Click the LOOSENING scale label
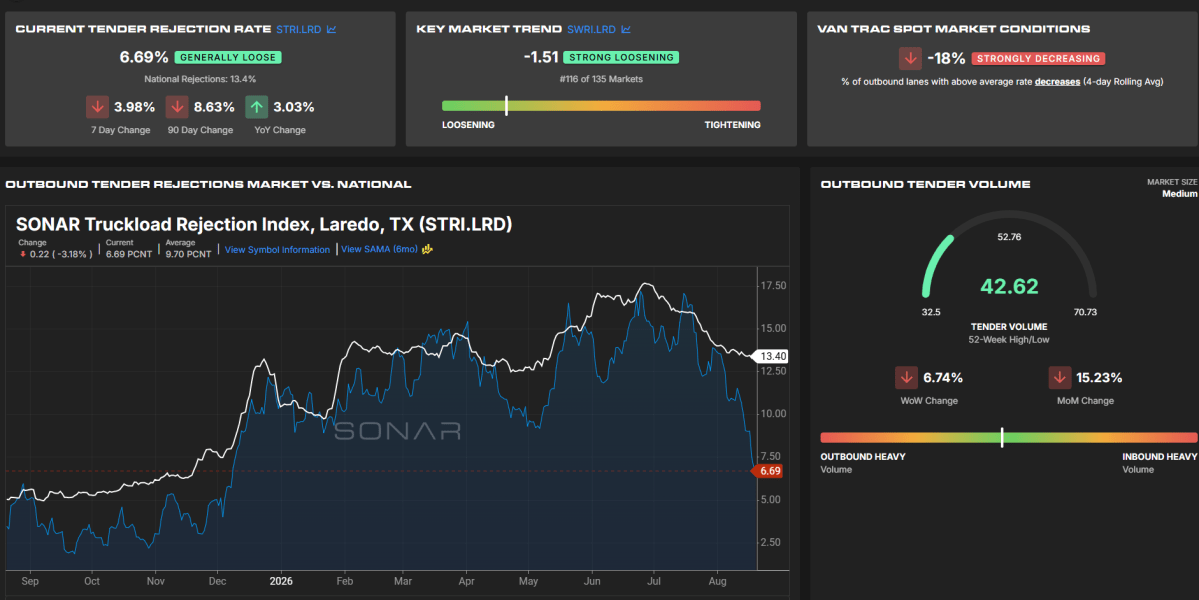This screenshot has height=600, width=1199. 468,125
